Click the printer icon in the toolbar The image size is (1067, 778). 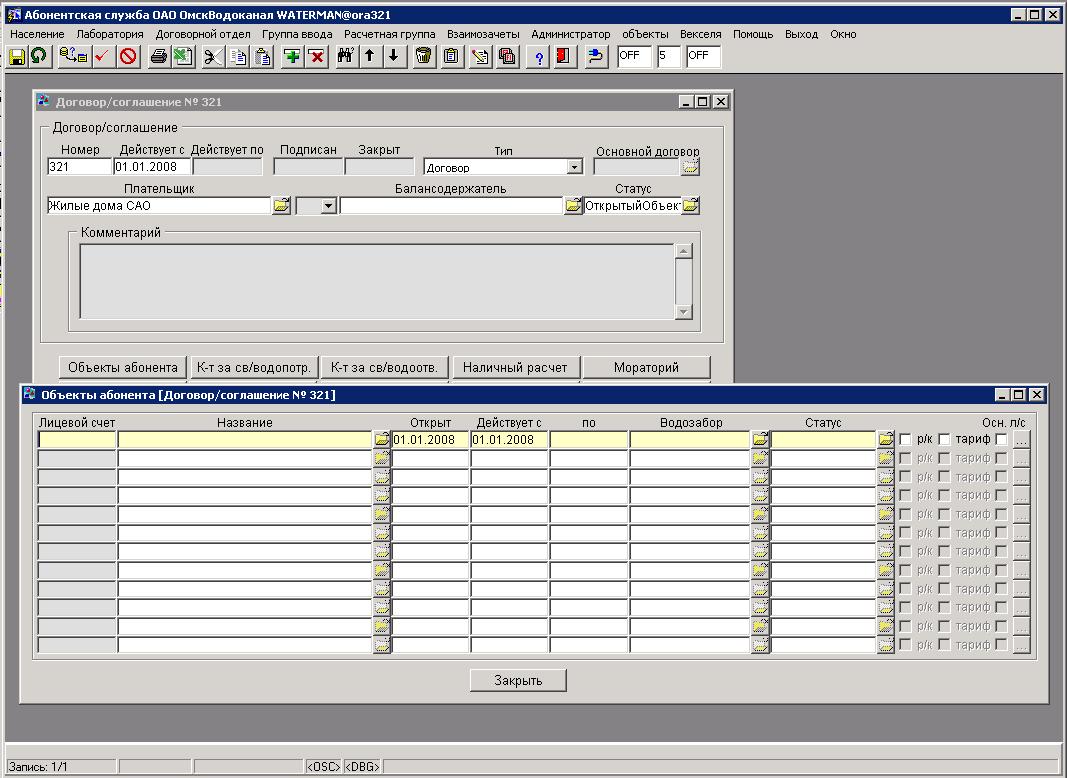(158, 57)
